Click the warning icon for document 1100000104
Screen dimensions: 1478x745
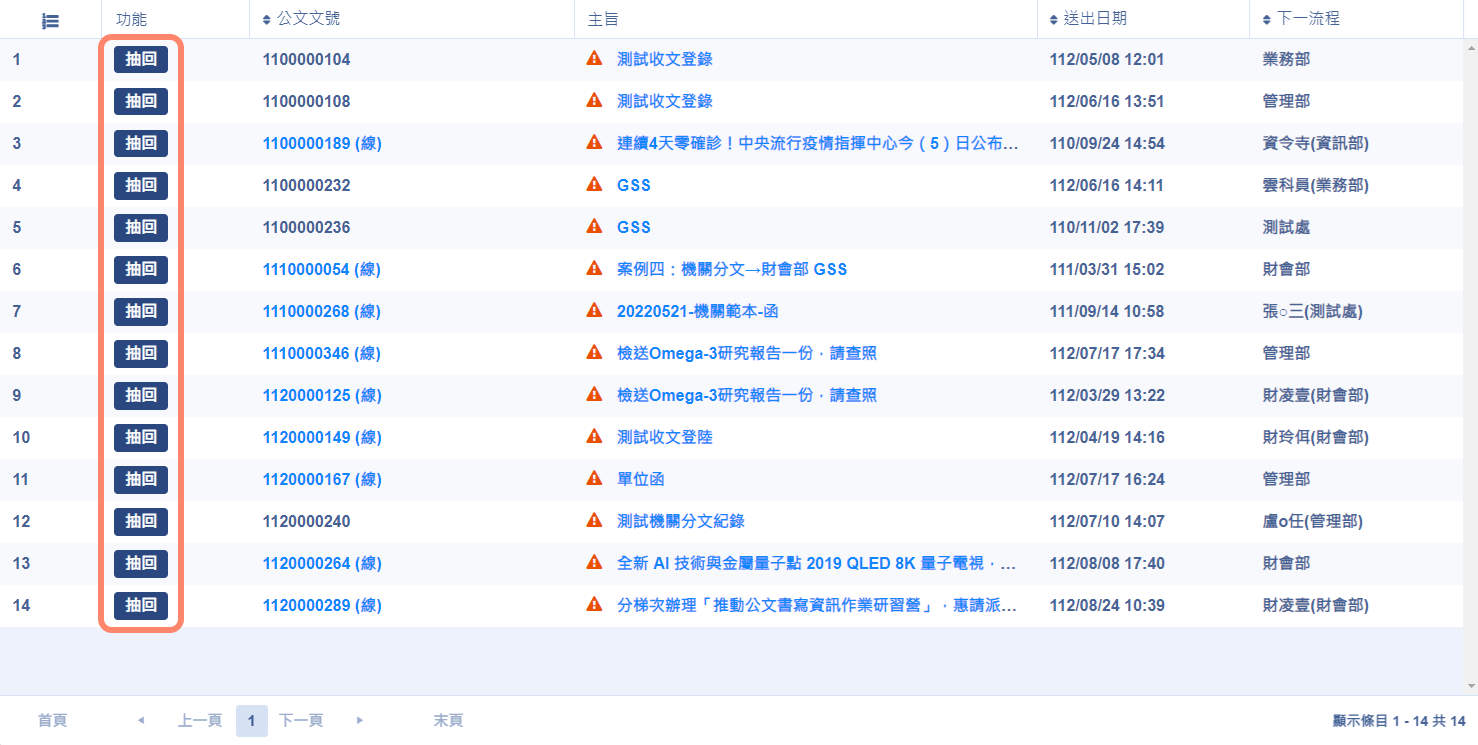pyautogui.click(x=594, y=59)
